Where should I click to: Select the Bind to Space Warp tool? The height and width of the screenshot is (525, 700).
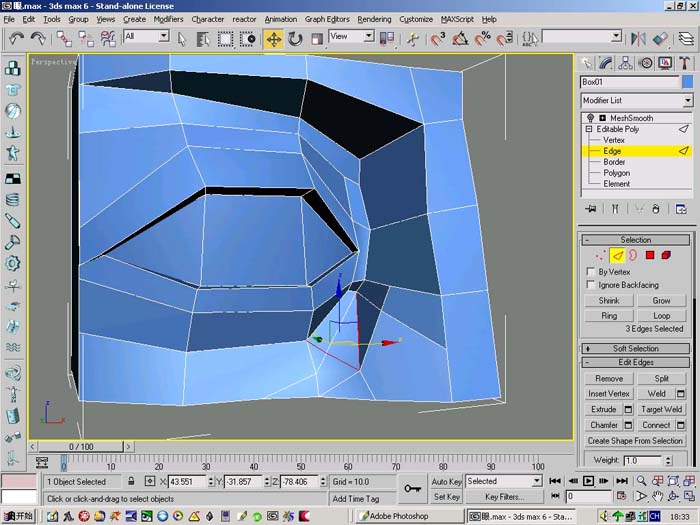pyautogui.click(x=108, y=39)
